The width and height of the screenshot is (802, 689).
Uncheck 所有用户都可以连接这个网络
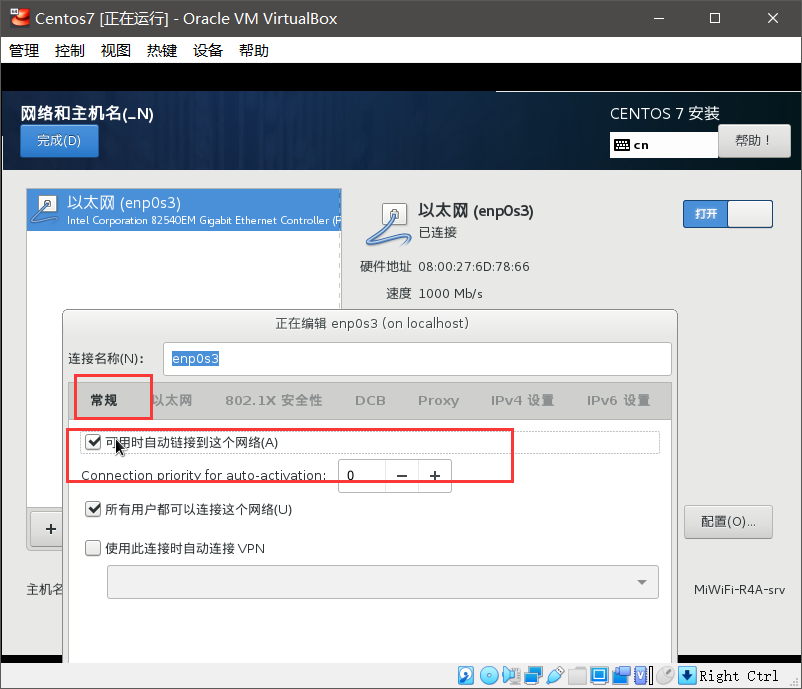tap(93, 508)
